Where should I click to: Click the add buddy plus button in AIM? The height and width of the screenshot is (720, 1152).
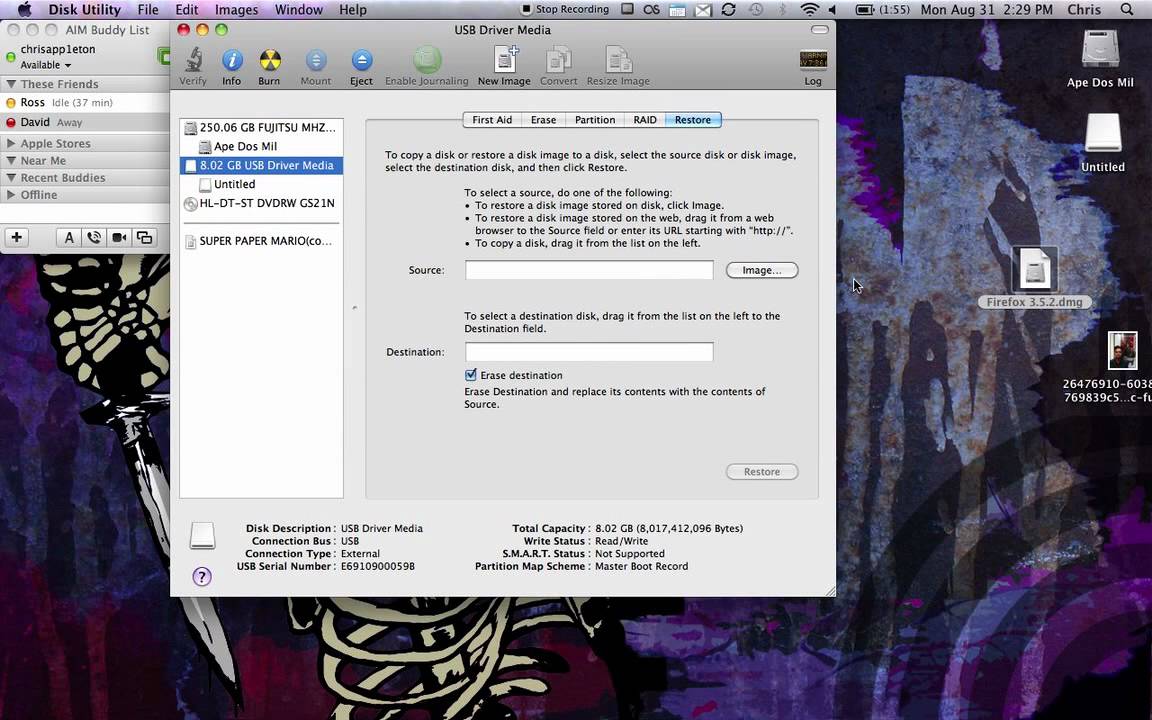click(x=17, y=237)
